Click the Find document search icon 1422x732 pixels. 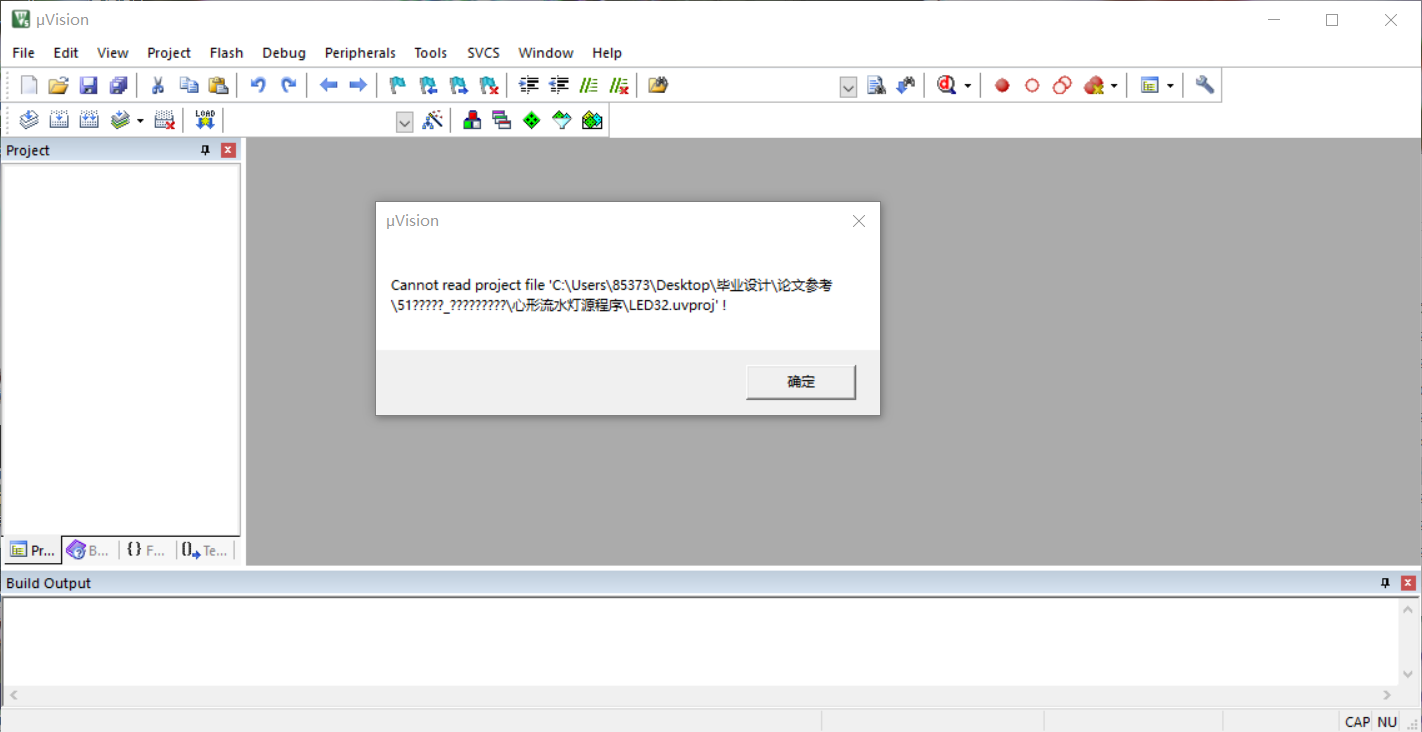coord(876,85)
